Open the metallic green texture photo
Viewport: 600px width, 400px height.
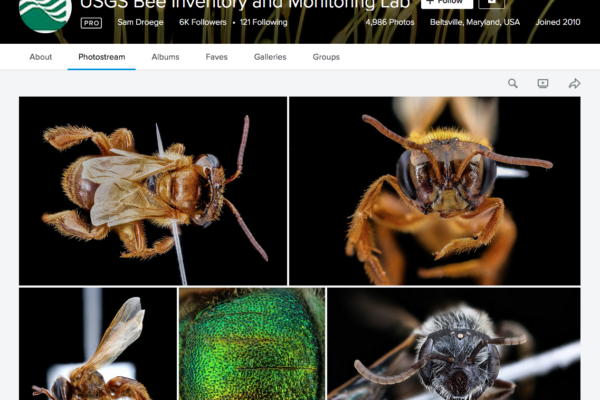252,344
